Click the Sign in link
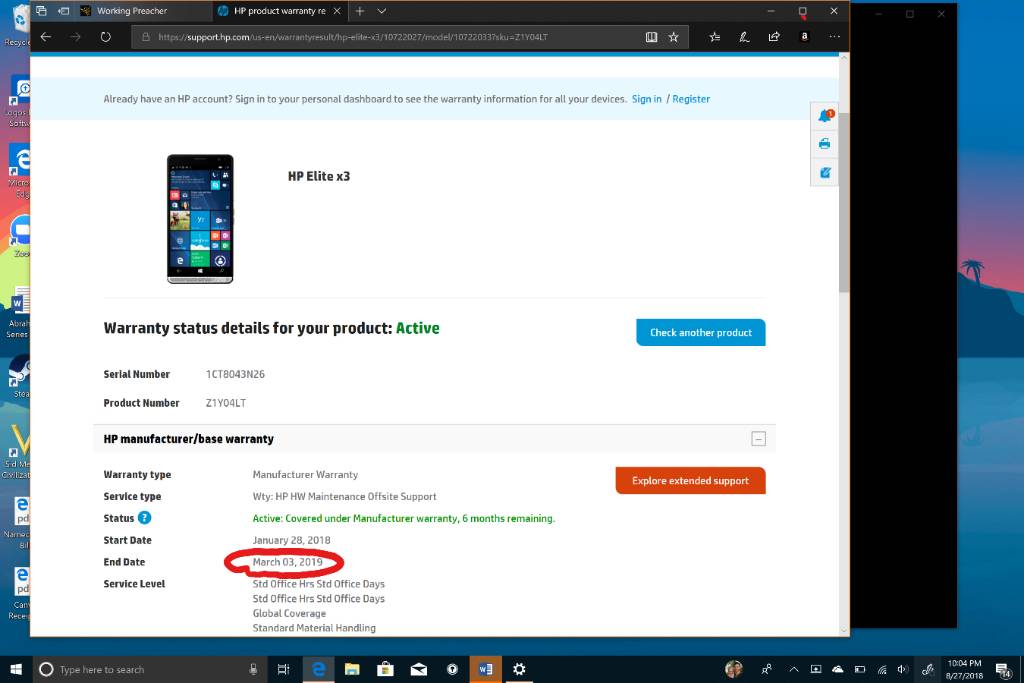Screen dimensions: 1024x683 click(647, 99)
